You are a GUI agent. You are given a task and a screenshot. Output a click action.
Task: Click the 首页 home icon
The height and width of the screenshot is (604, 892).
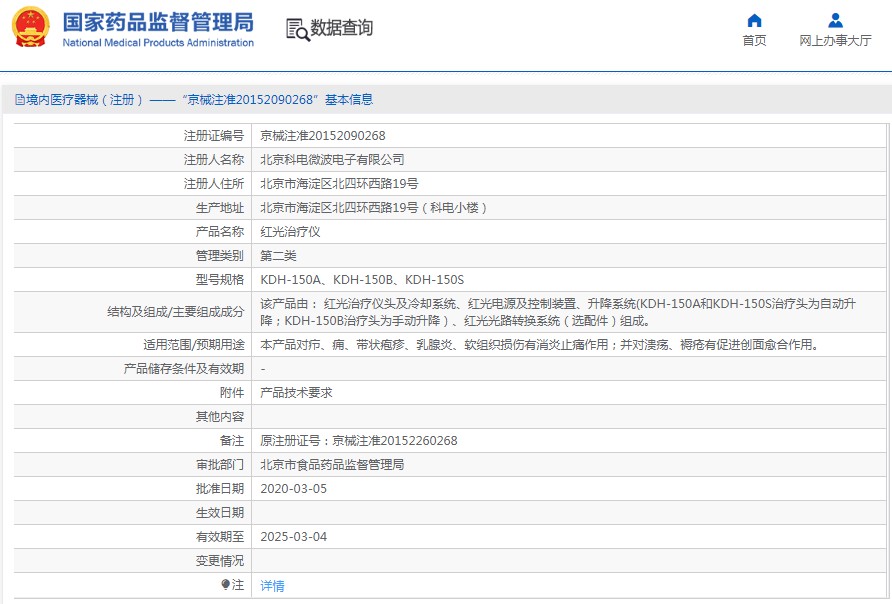click(x=754, y=20)
